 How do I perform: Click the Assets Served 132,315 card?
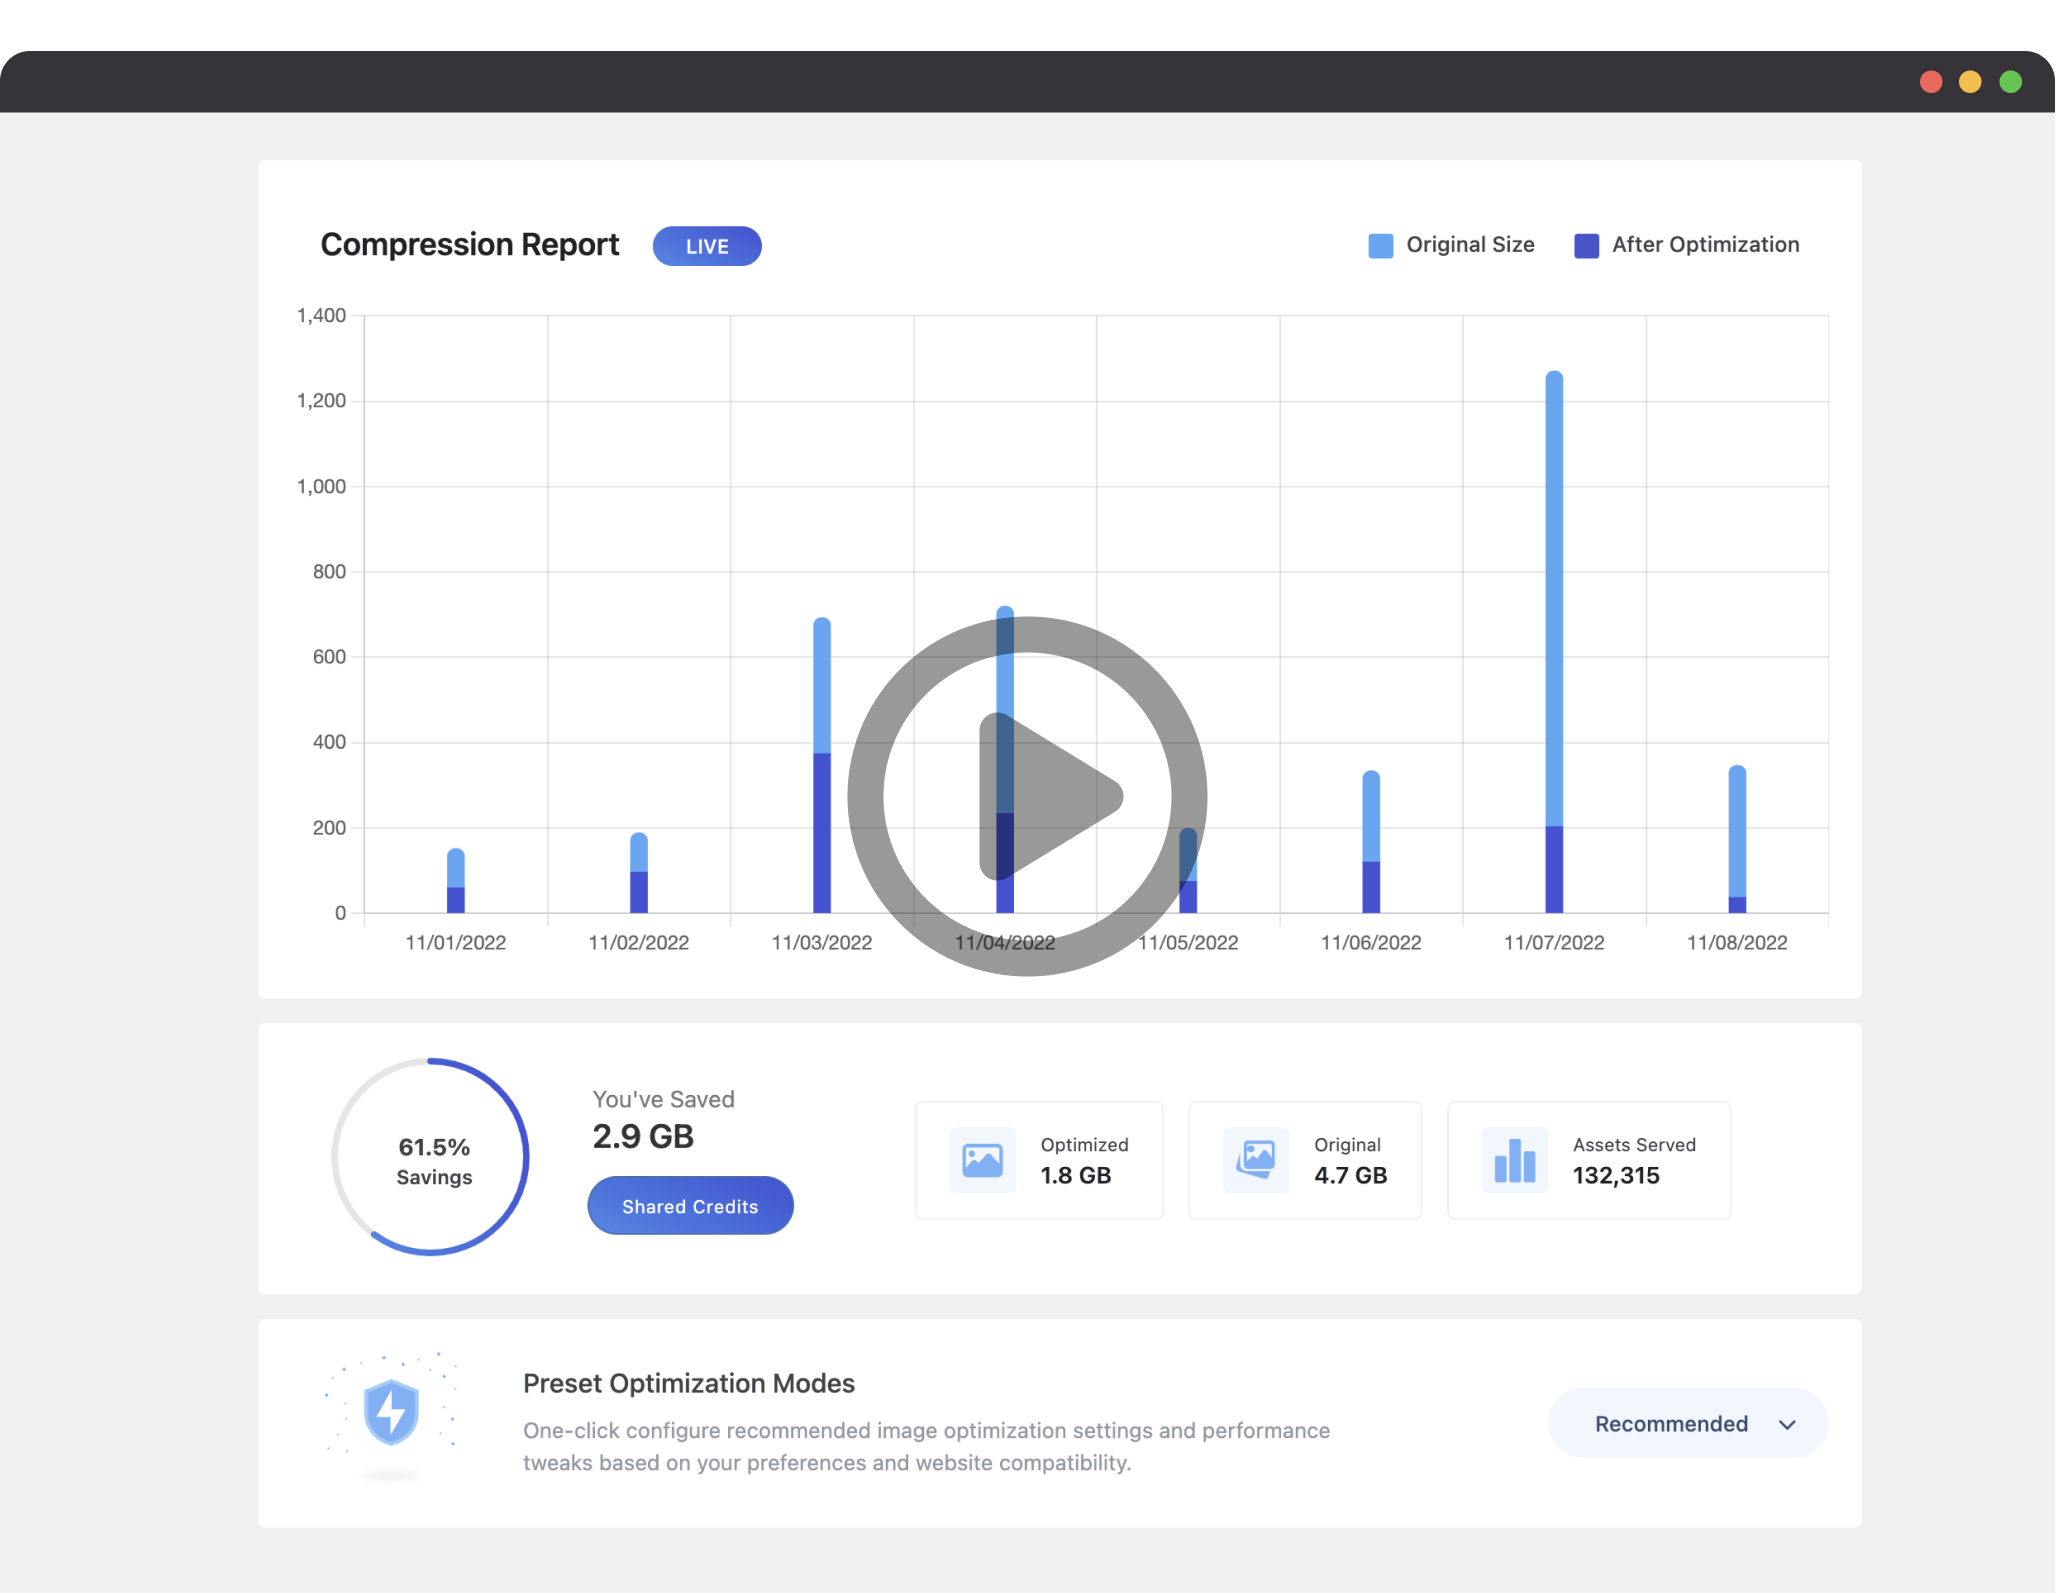click(1589, 1160)
